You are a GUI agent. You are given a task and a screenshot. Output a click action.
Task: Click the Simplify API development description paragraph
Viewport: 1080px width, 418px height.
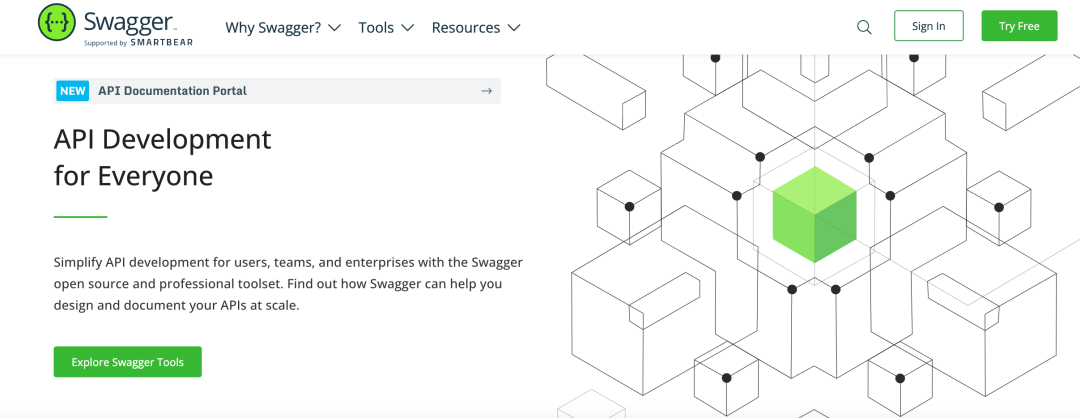288,284
